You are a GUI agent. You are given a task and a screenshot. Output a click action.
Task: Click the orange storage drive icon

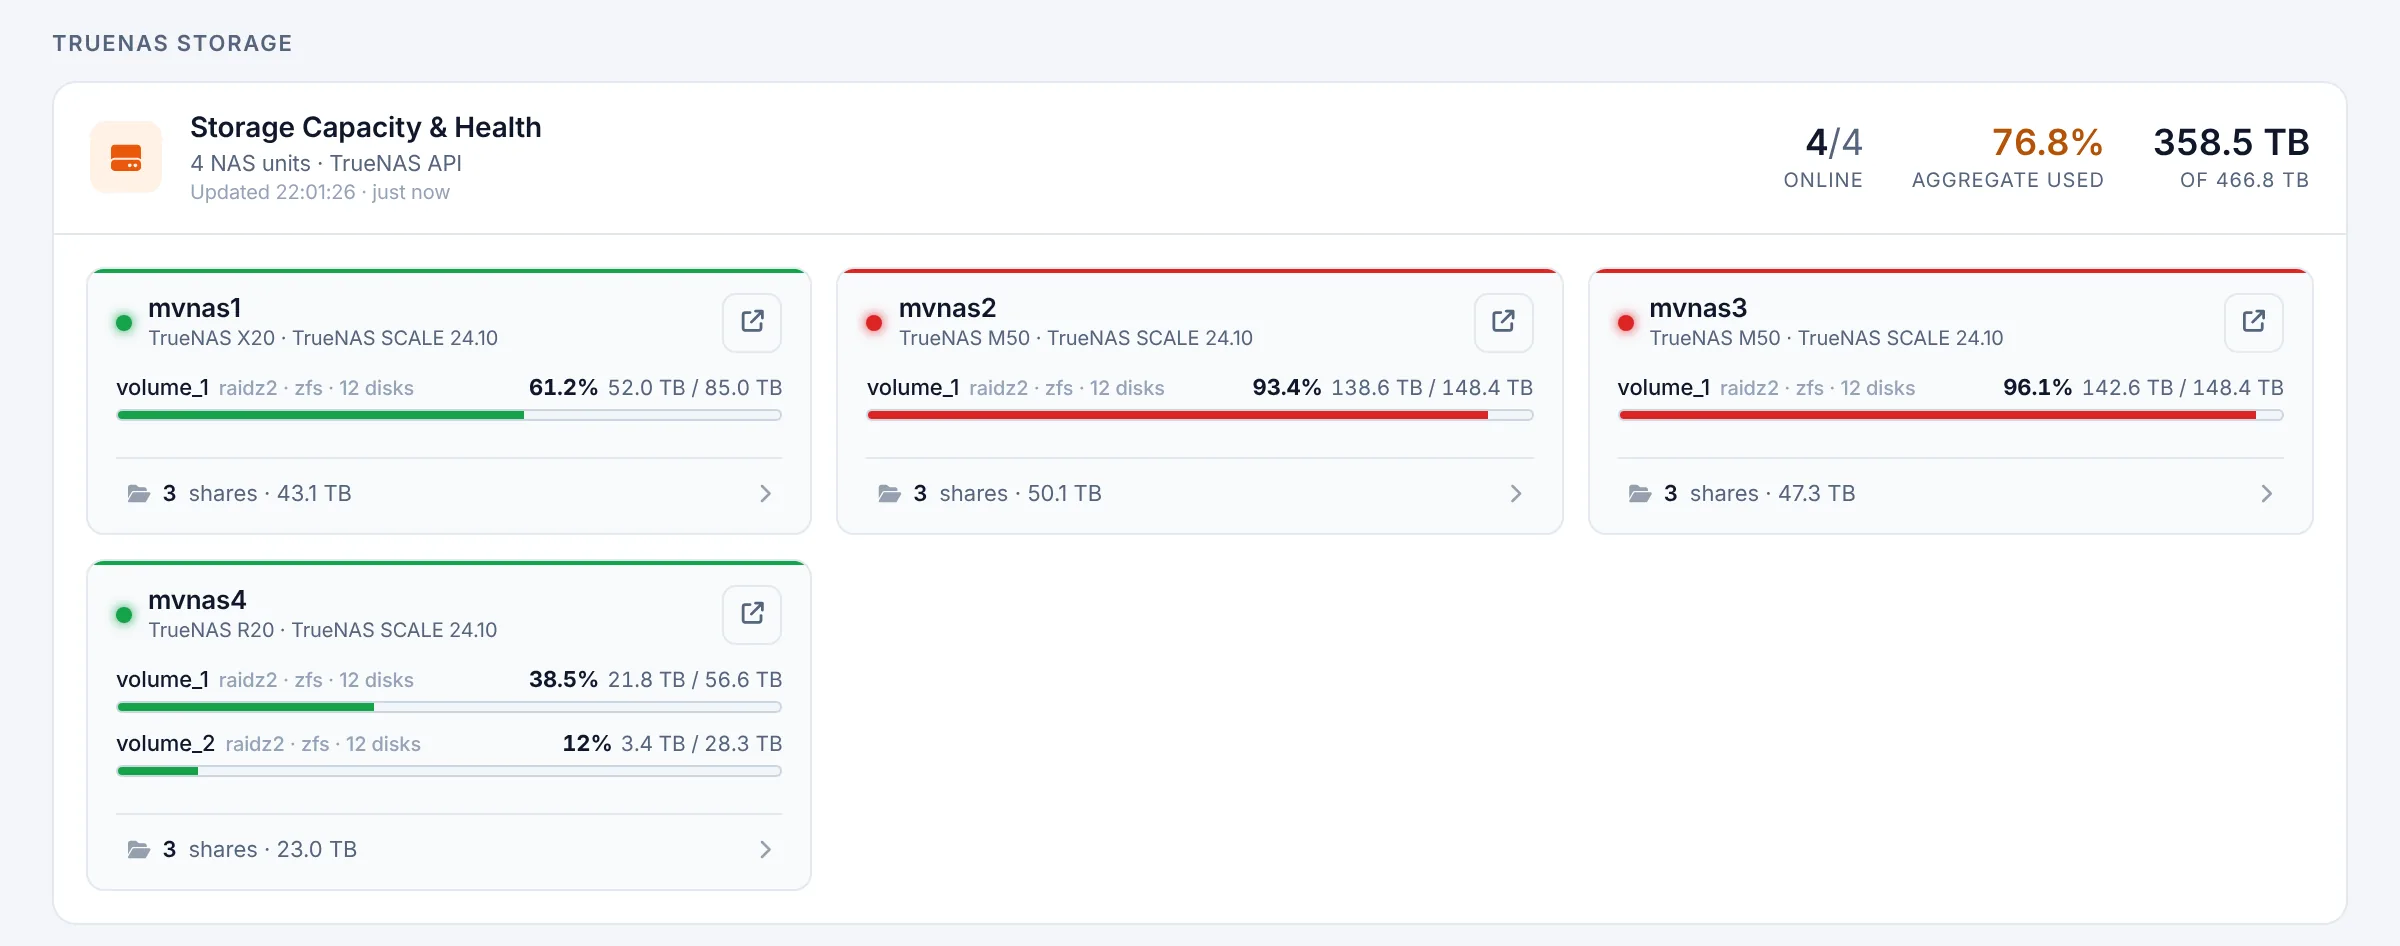click(x=126, y=157)
